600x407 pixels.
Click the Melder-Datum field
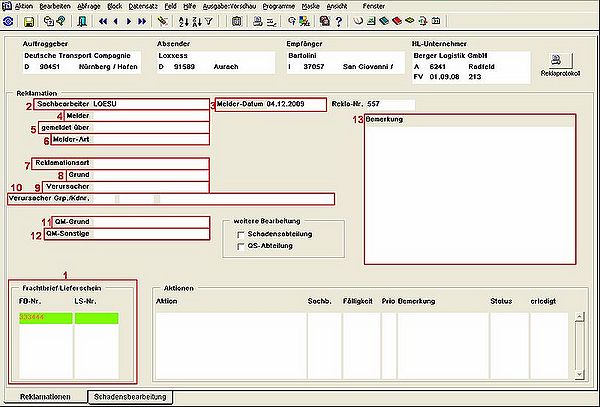click(x=271, y=104)
